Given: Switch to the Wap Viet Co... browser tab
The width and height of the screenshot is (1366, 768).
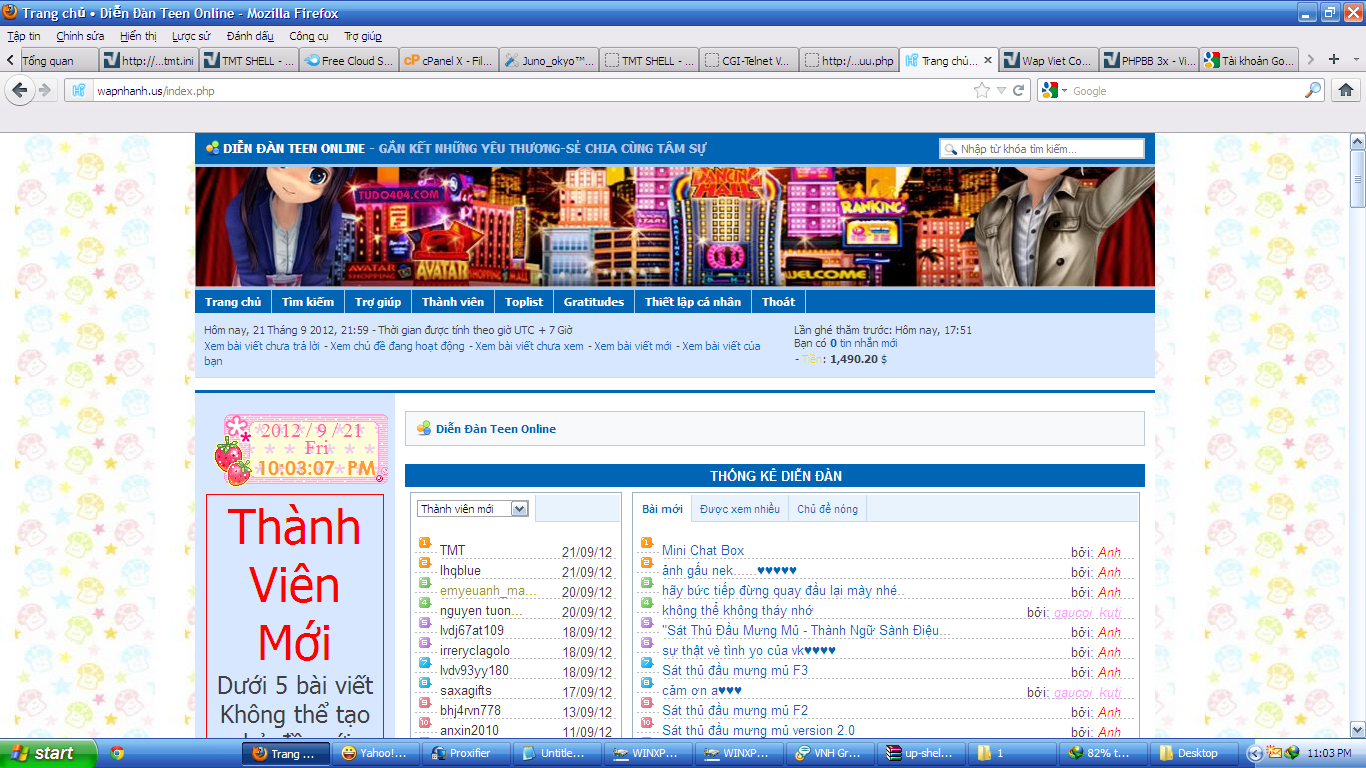Looking at the screenshot, I should click(1049, 60).
